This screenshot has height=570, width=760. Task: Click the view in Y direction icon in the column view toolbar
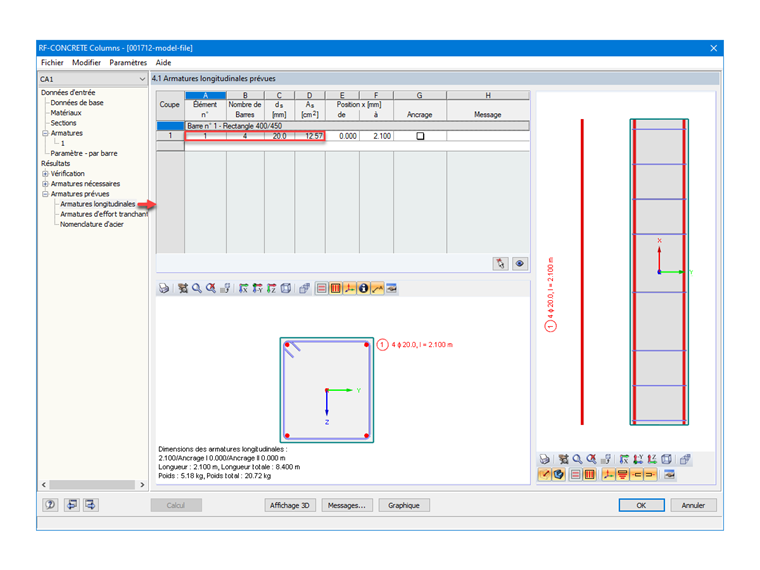coord(638,459)
